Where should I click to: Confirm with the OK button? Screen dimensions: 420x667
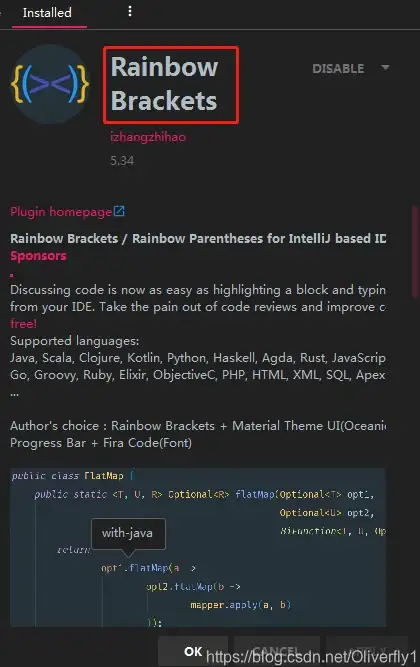click(193, 651)
